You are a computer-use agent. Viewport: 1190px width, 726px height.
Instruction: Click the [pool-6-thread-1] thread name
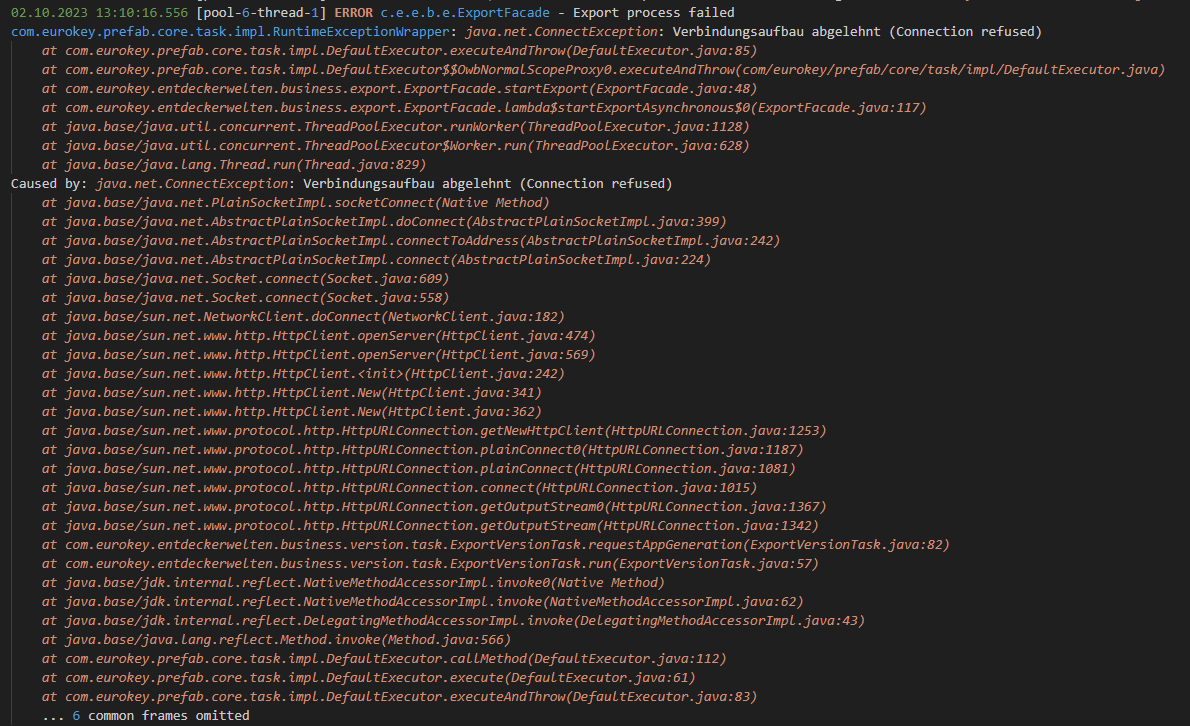pyautogui.click(x=261, y=13)
